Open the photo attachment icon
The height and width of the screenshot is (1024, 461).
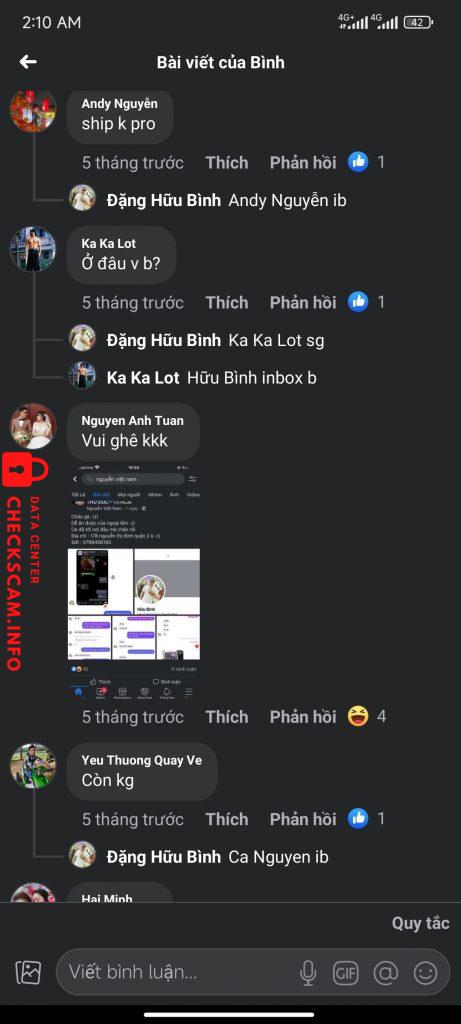pos(28,973)
